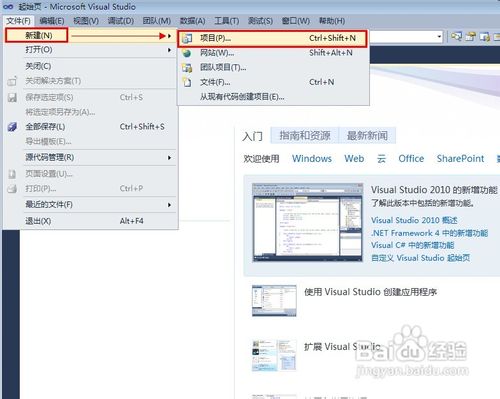Select the Web sub-tab
This screenshot has width=500, height=399.
coord(354,159)
